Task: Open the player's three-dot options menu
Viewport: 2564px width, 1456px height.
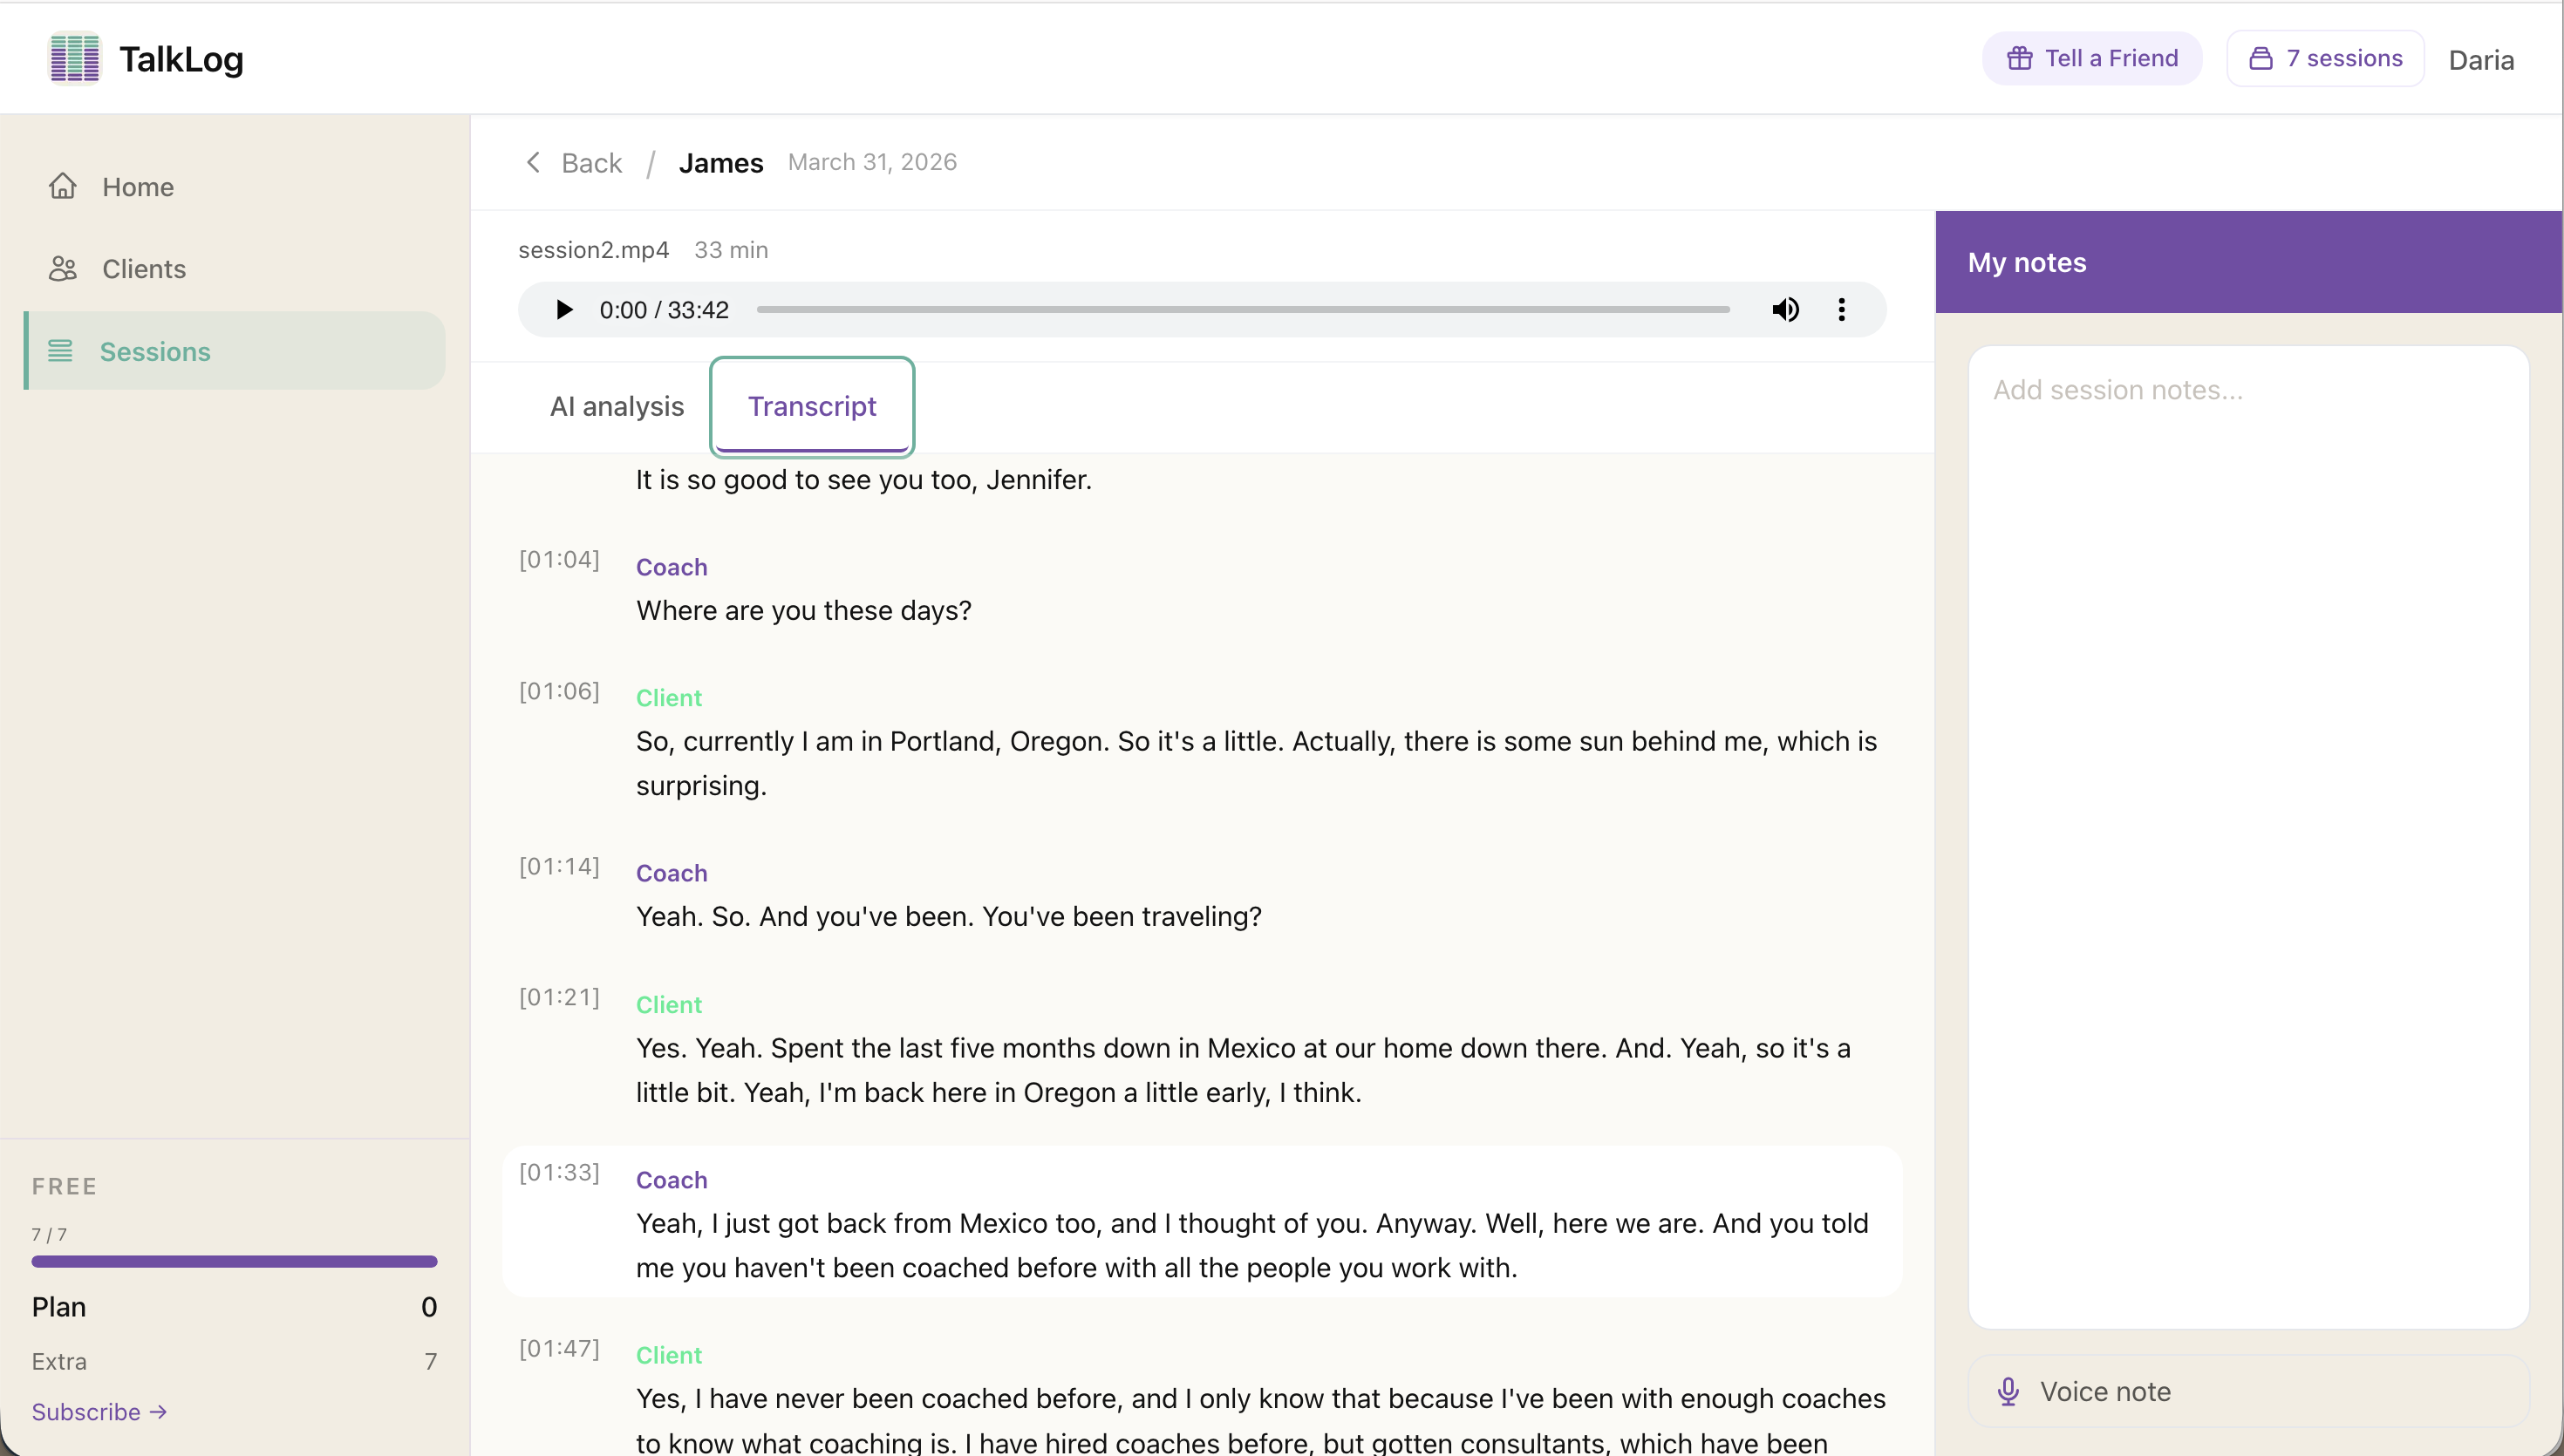Action: point(1841,309)
